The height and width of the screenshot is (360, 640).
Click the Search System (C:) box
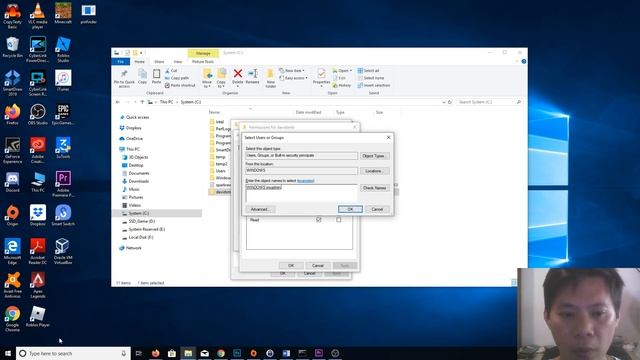pyautogui.click(x=489, y=102)
